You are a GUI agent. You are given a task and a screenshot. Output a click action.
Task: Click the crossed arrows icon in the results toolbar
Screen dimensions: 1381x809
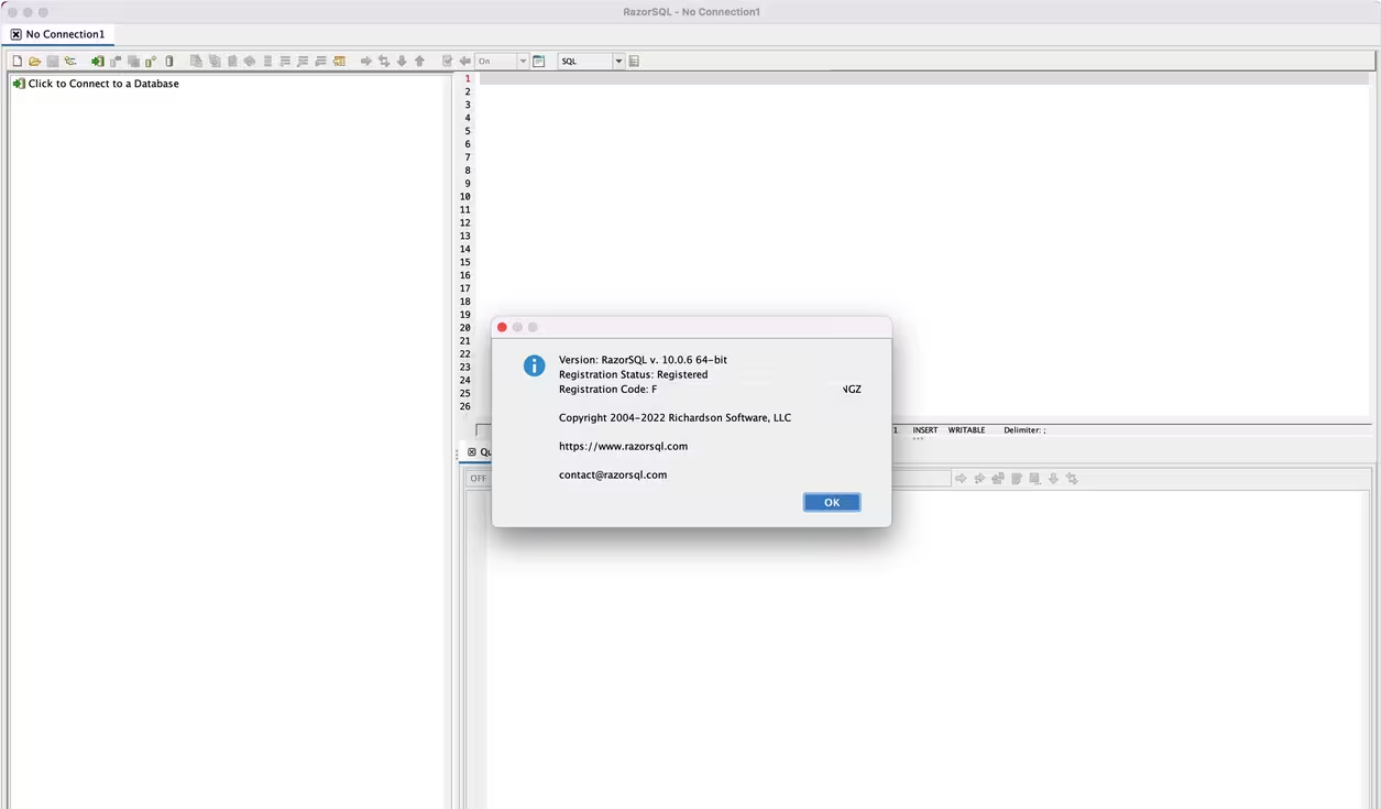click(x=1072, y=479)
